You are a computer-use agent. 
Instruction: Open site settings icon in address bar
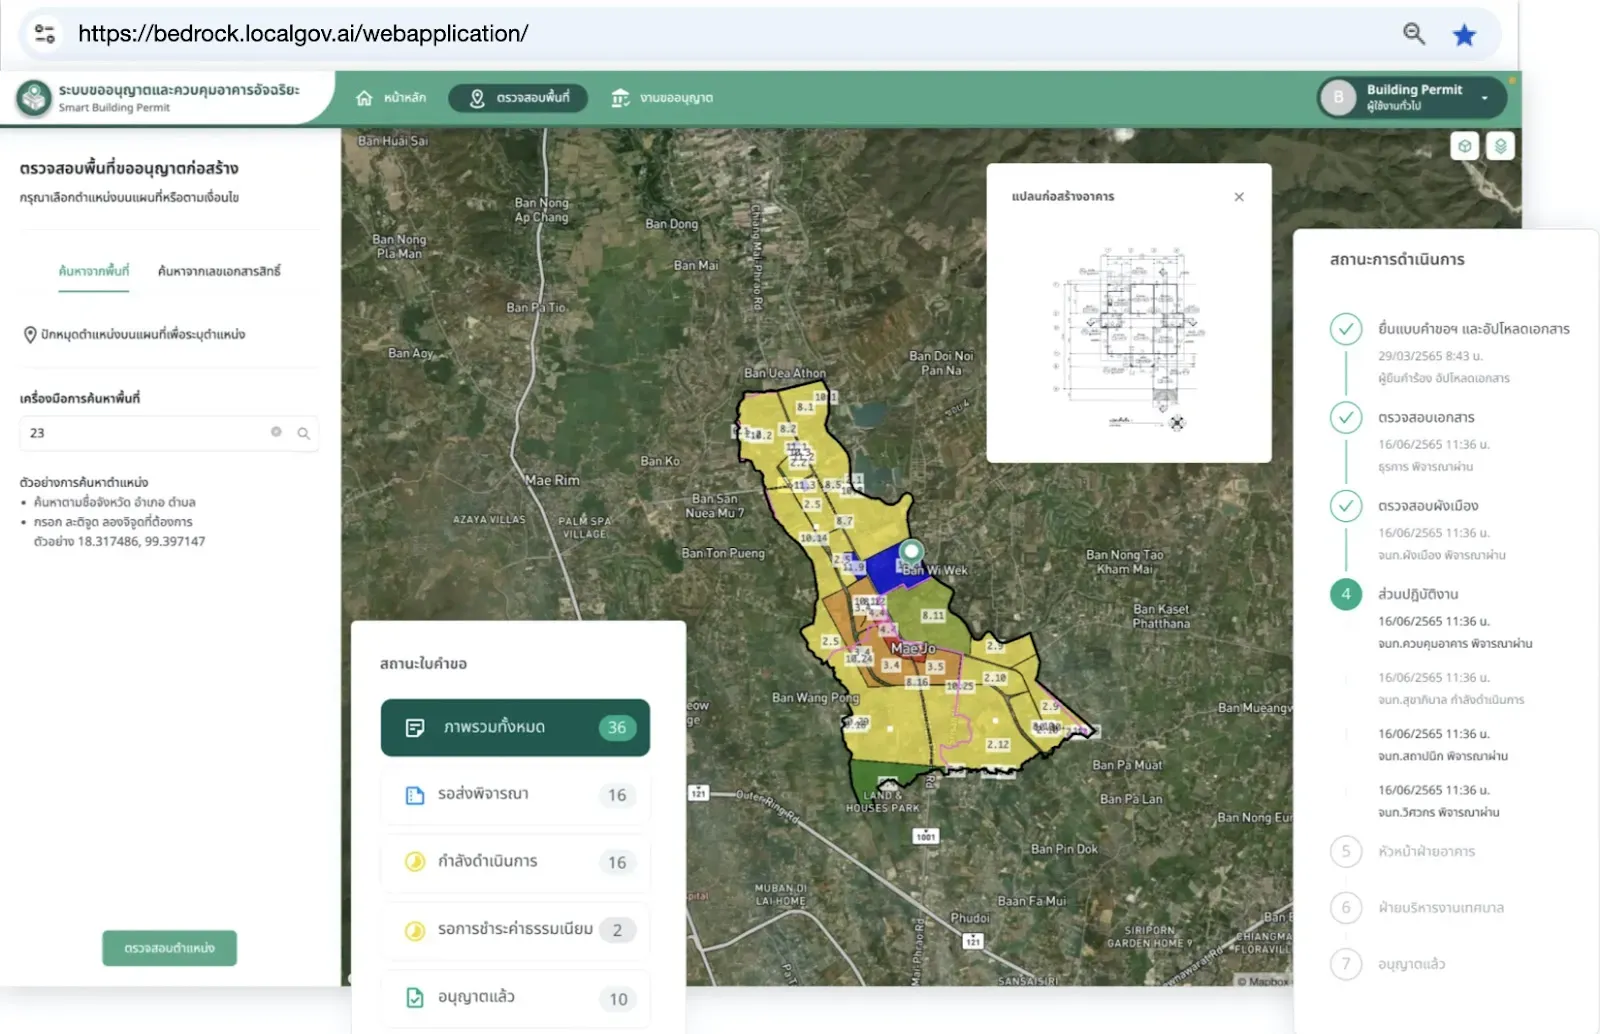pyautogui.click(x=45, y=33)
